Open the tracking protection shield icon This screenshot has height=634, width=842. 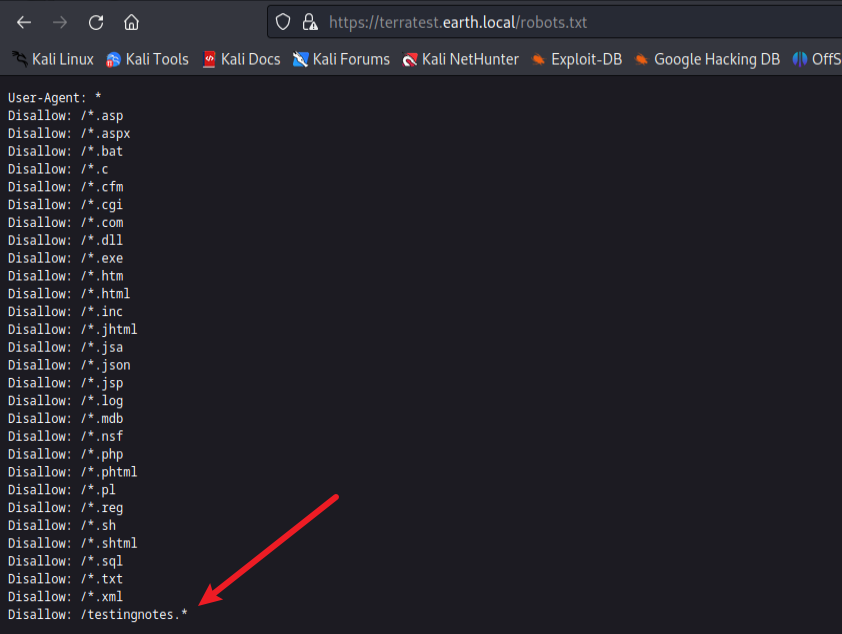[283, 22]
